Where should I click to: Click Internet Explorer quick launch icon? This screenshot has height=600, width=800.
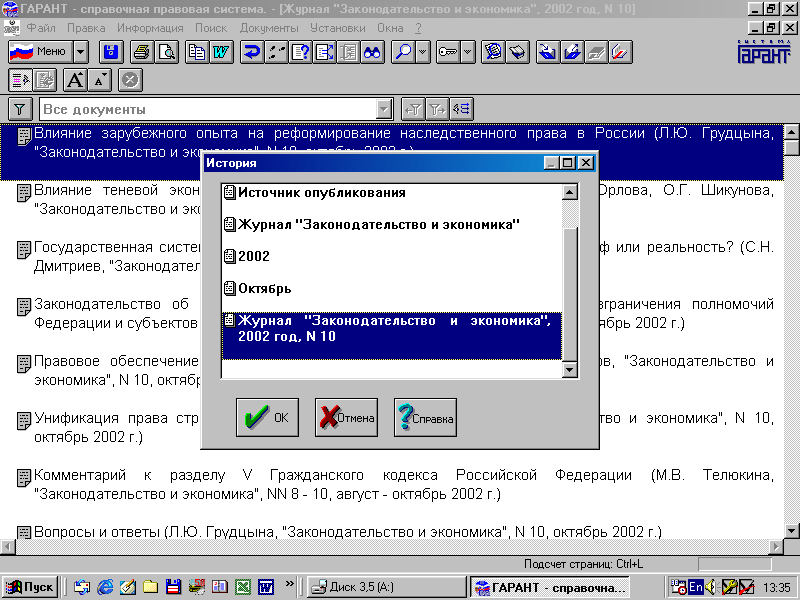pyautogui.click(x=105, y=587)
